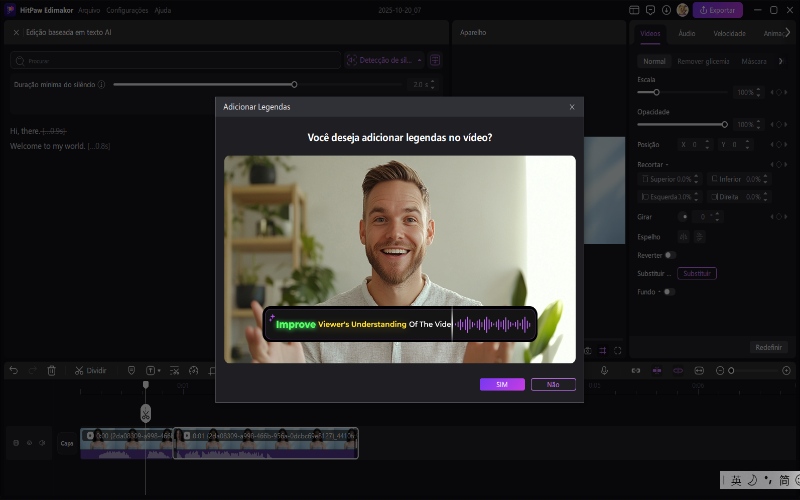Viewport: 800px width, 500px height.
Task: Reset properties with the Redefinir button
Action: (x=768, y=347)
